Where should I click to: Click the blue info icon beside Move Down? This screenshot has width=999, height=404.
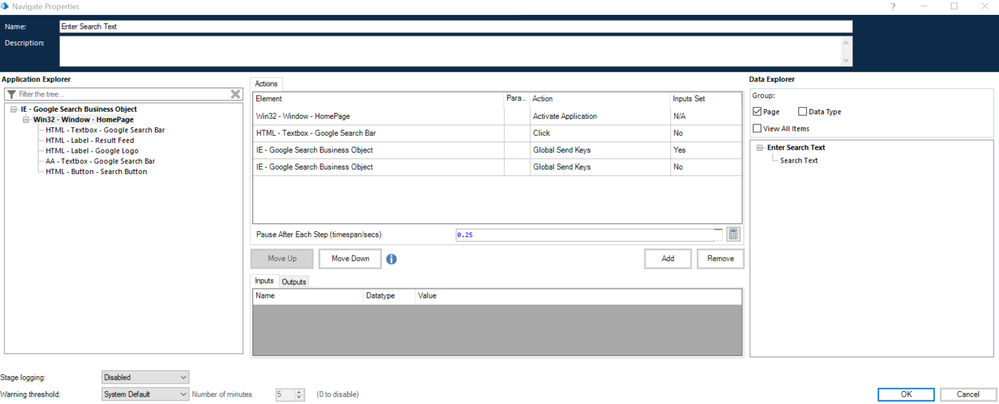[391, 259]
